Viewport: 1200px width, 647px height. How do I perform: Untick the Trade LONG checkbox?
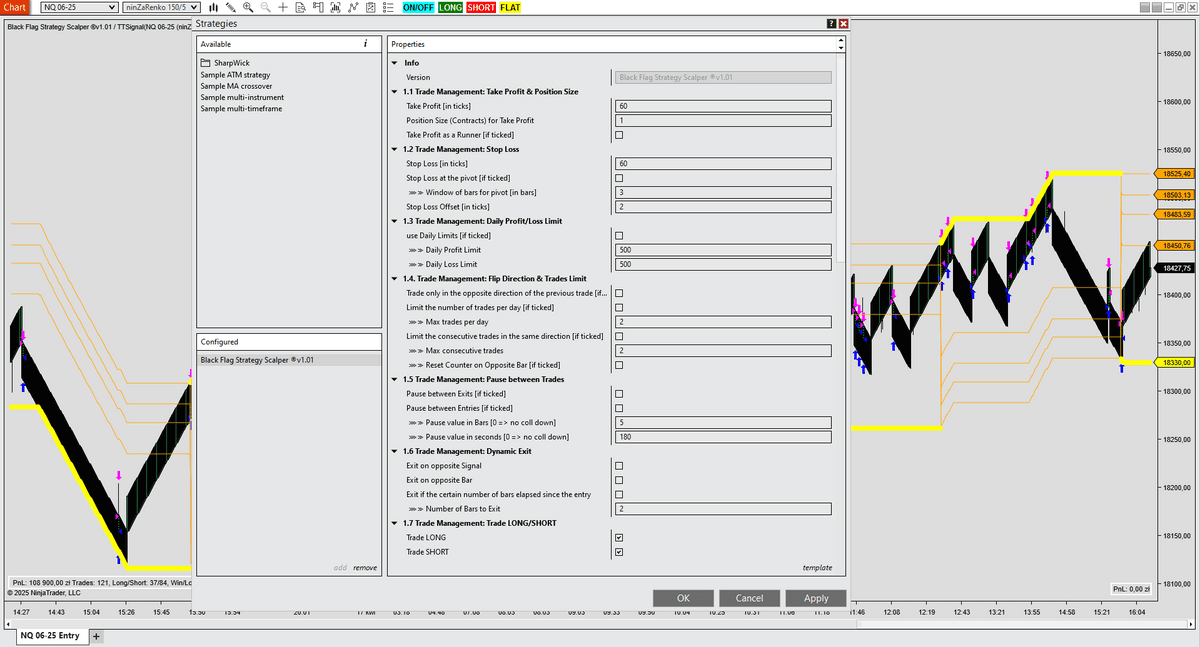619,538
